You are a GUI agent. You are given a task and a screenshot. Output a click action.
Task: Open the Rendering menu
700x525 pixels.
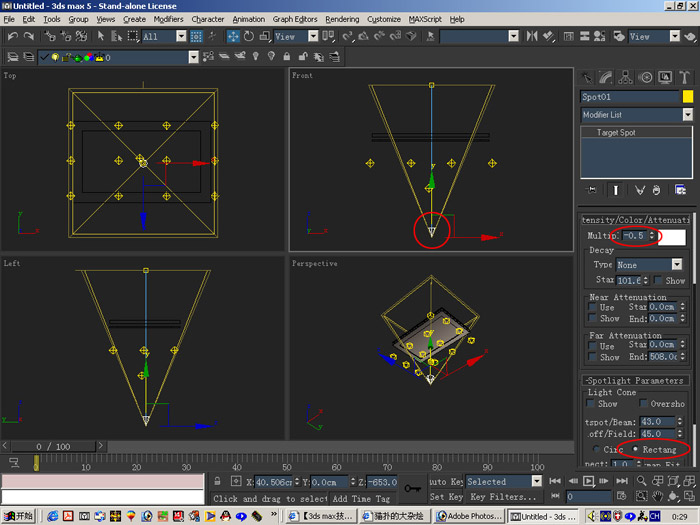pyautogui.click(x=342, y=19)
